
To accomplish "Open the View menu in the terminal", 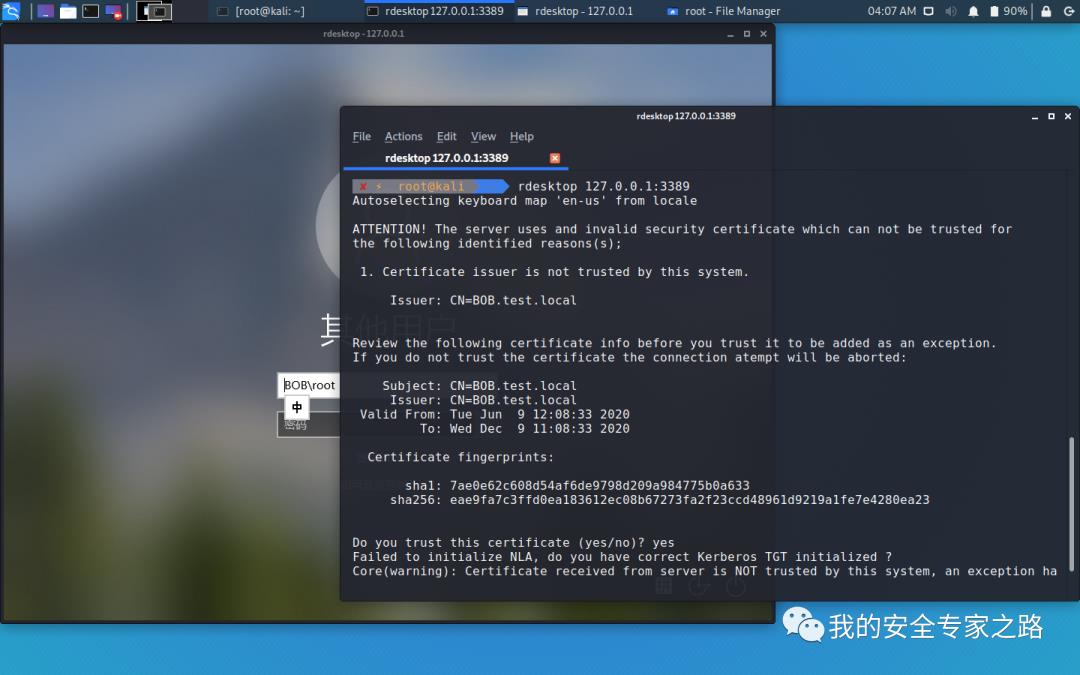I will pyautogui.click(x=483, y=136).
